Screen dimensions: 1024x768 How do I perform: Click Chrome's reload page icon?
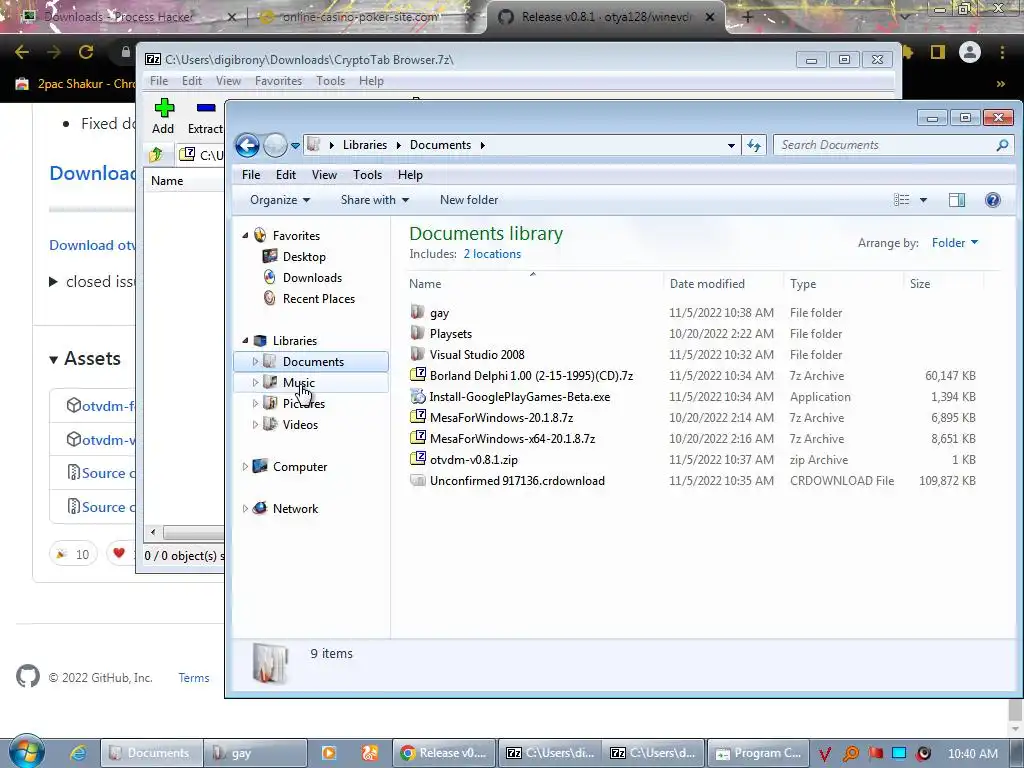point(86,52)
